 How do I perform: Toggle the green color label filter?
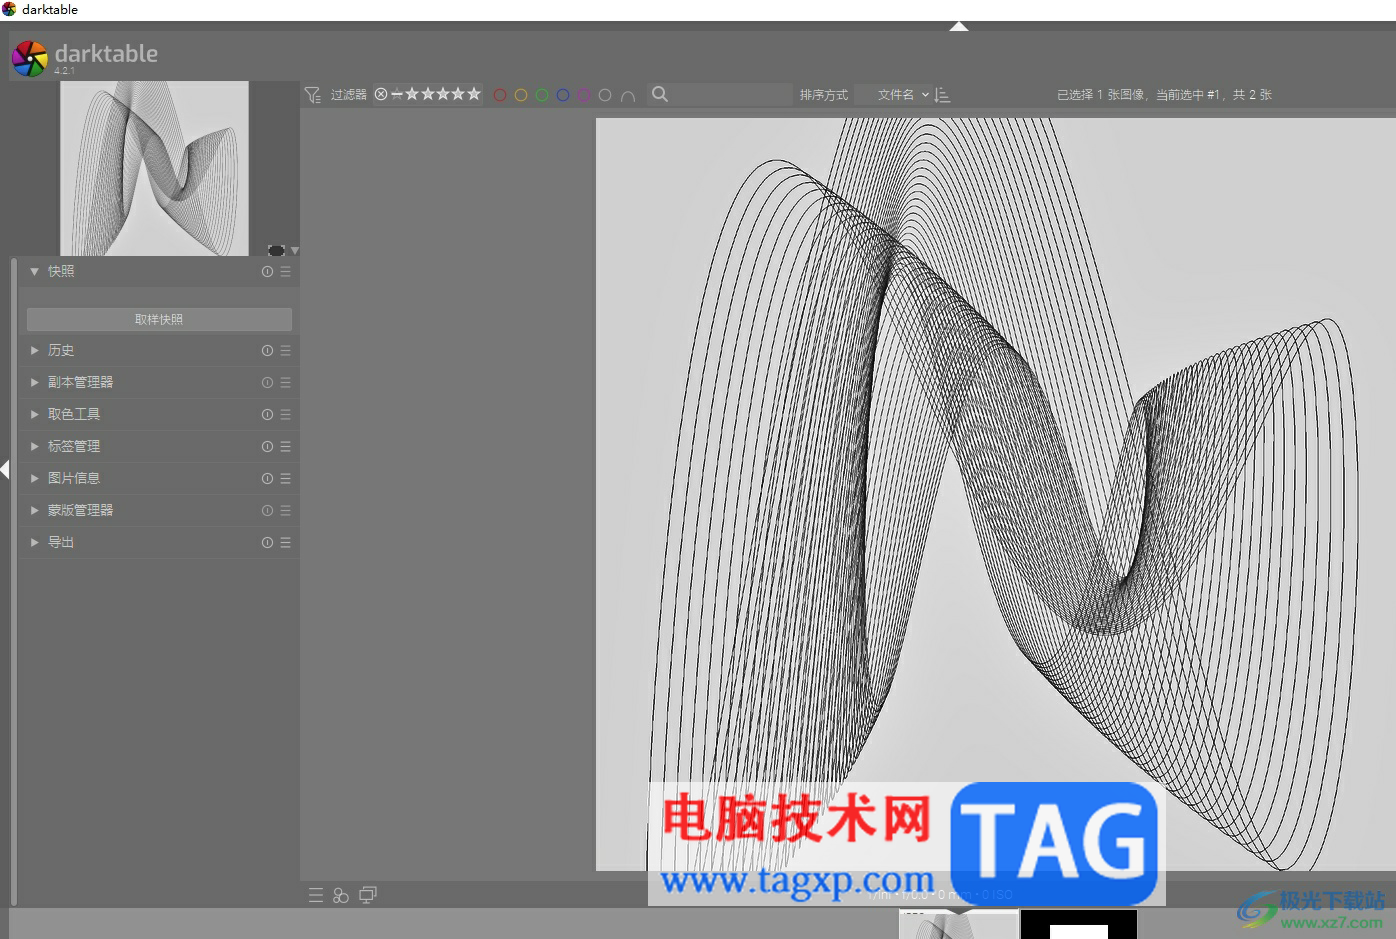(542, 95)
